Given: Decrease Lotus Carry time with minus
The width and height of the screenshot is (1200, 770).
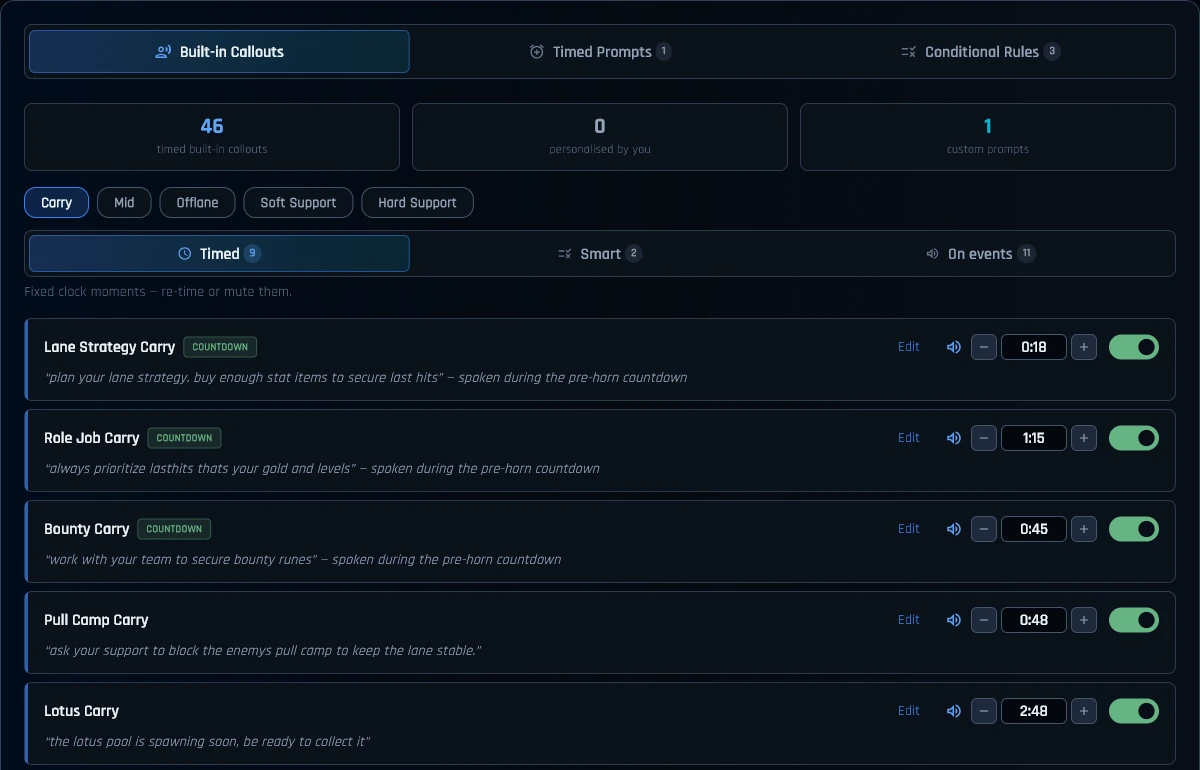Looking at the screenshot, I should pos(984,711).
